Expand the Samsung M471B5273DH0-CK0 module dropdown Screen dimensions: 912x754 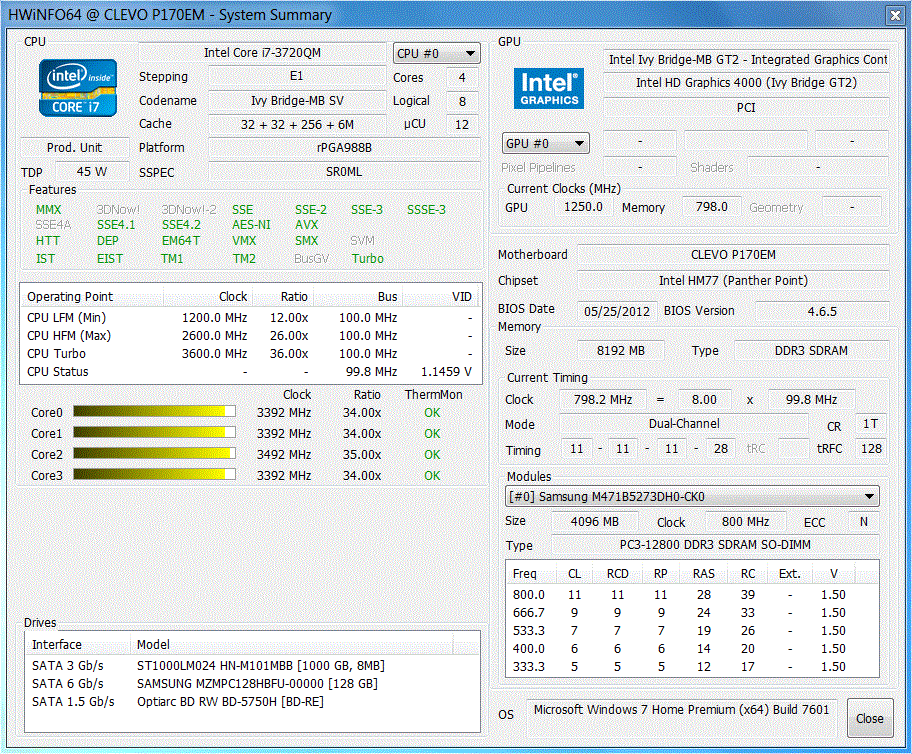[692, 496]
